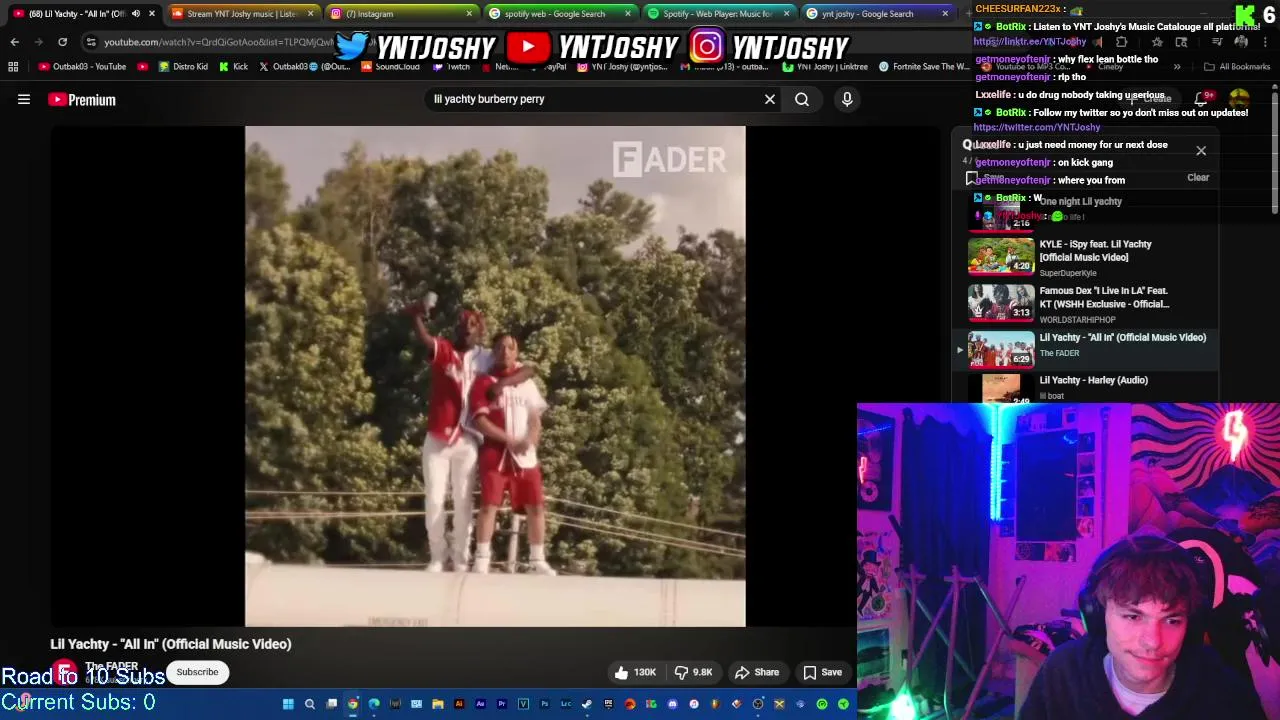Viewport: 1280px width, 720px height.
Task: Open Microsoft Edge from the taskbar
Action: click(x=374, y=704)
